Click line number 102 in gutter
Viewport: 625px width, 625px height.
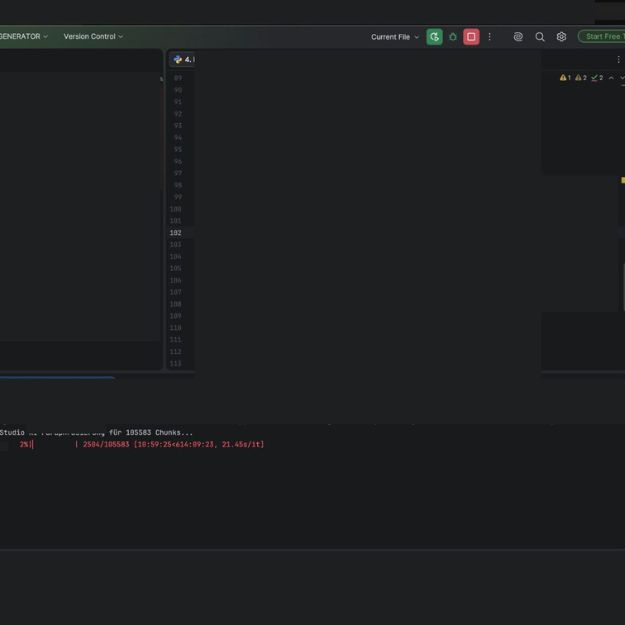[175, 233]
